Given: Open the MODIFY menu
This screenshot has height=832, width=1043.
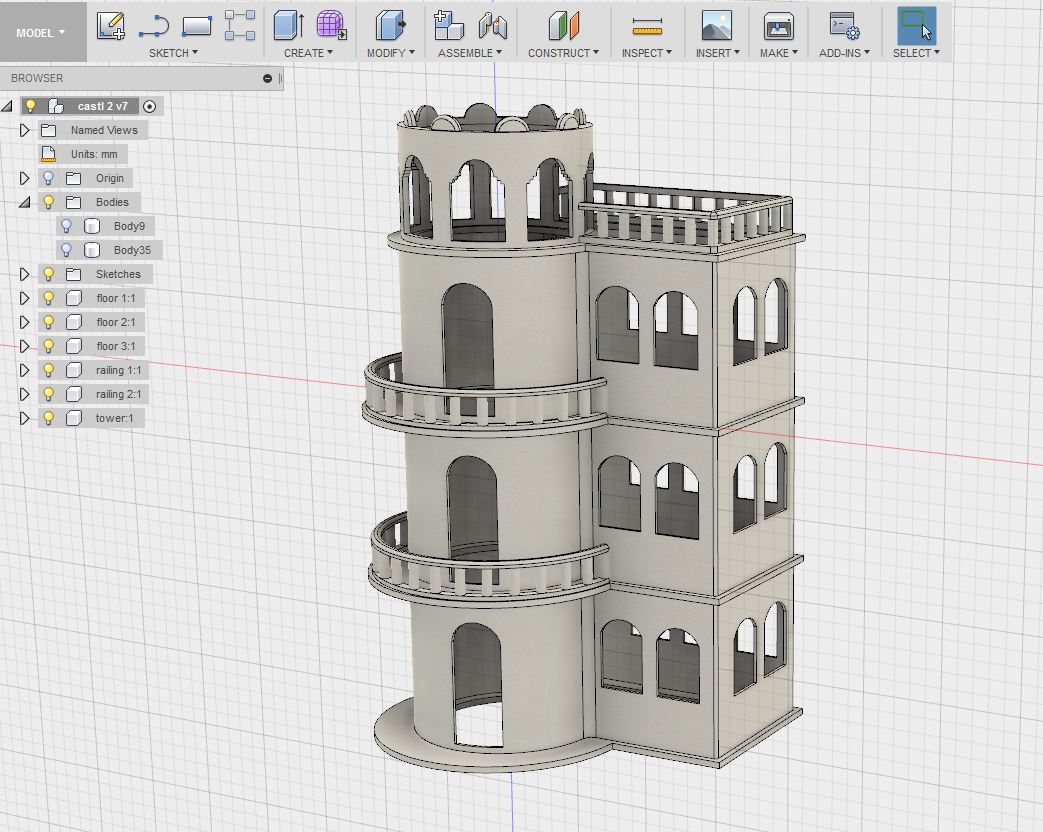Looking at the screenshot, I should [390, 53].
